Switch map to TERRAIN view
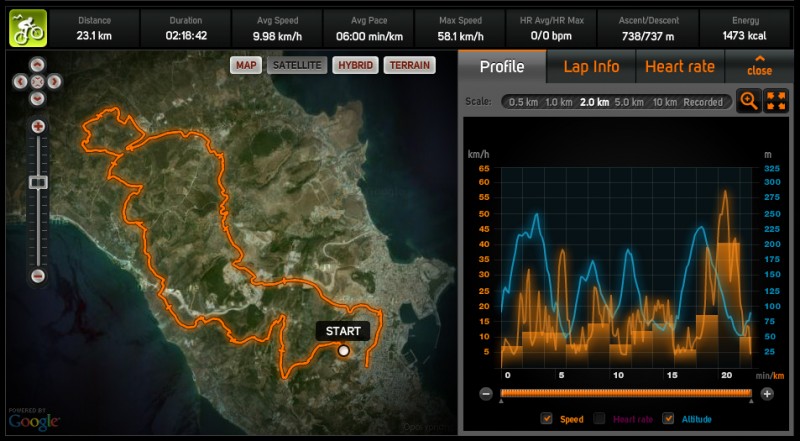The width and height of the screenshot is (800, 441). tap(410, 65)
